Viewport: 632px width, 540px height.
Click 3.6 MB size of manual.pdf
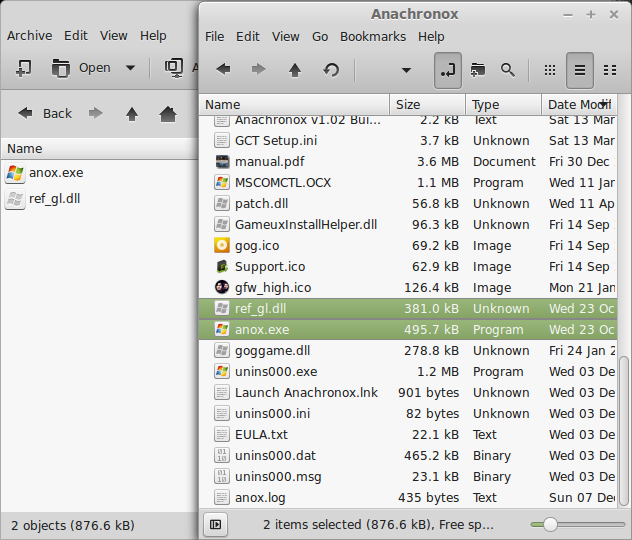tap(438, 162)
